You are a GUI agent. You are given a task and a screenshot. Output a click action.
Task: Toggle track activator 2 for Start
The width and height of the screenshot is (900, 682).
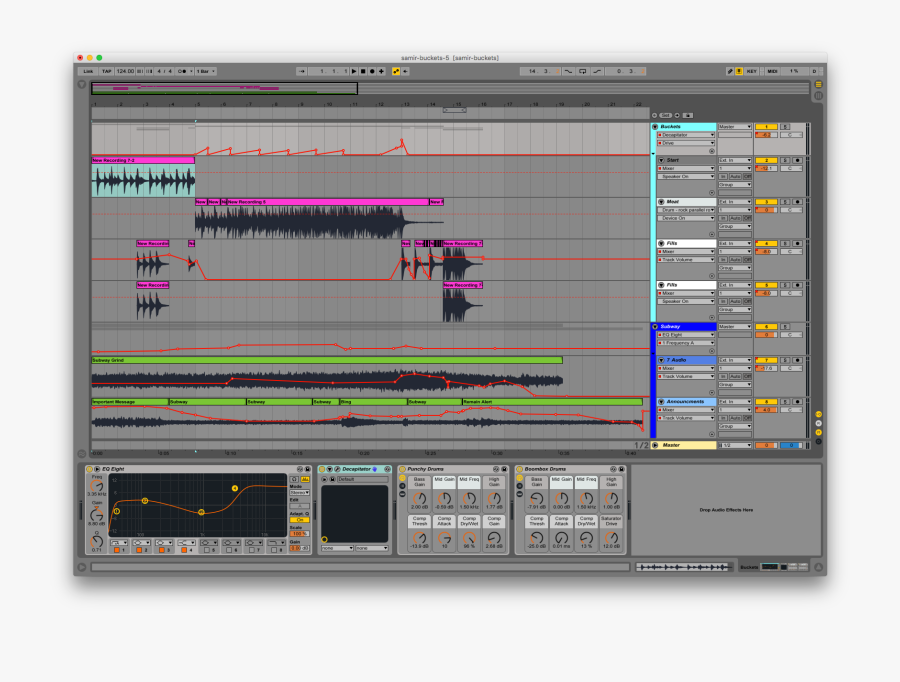pyautogui.click(x=766, y=160)
